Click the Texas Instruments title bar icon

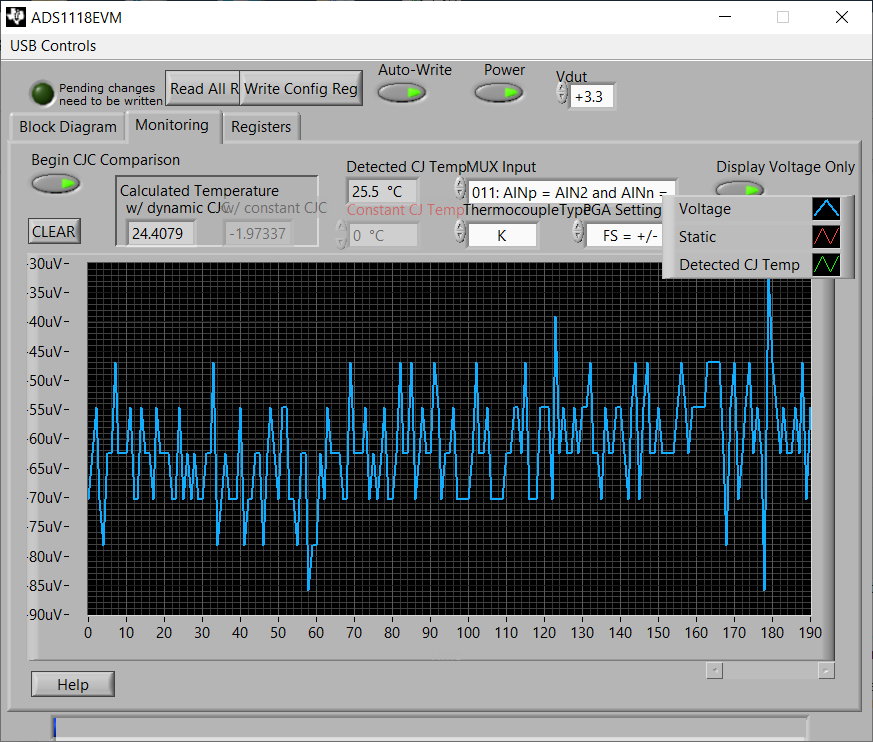click(16, 17)
